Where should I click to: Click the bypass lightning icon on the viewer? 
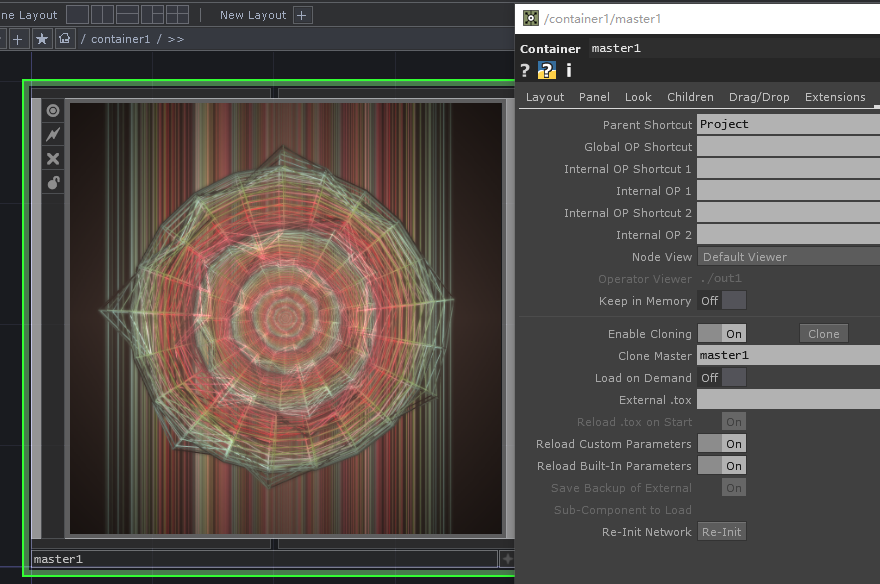click(52, 134)
